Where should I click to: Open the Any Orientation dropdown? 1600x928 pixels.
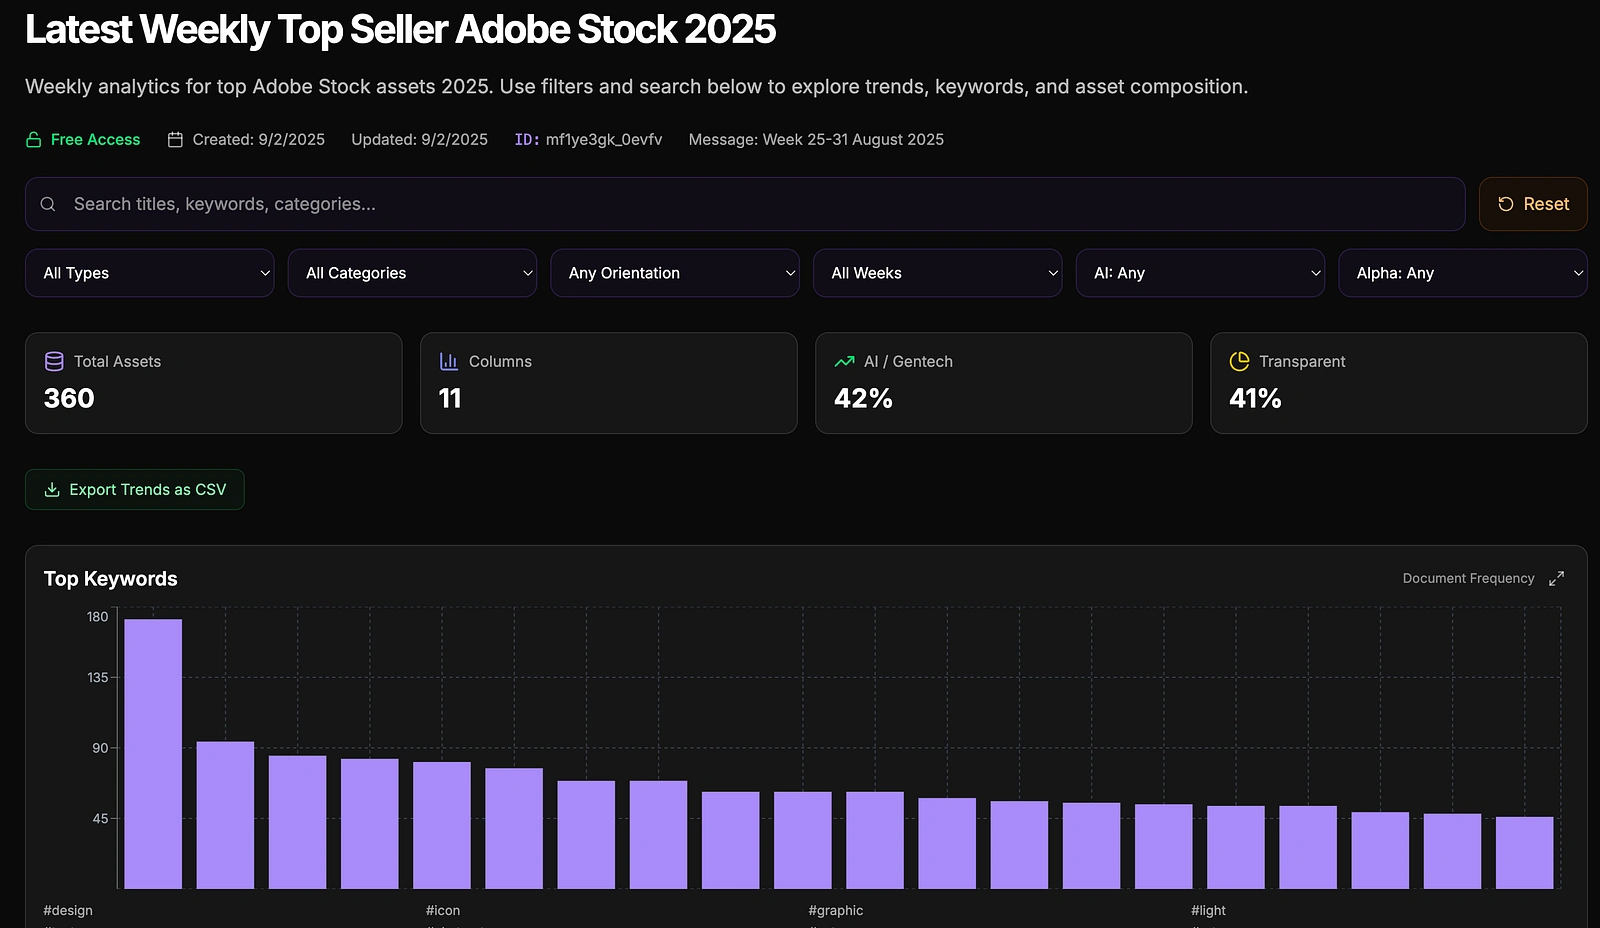[x=675, y=273]
